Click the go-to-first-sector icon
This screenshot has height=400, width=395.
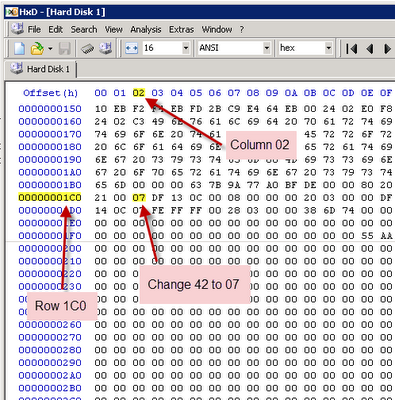352,49
